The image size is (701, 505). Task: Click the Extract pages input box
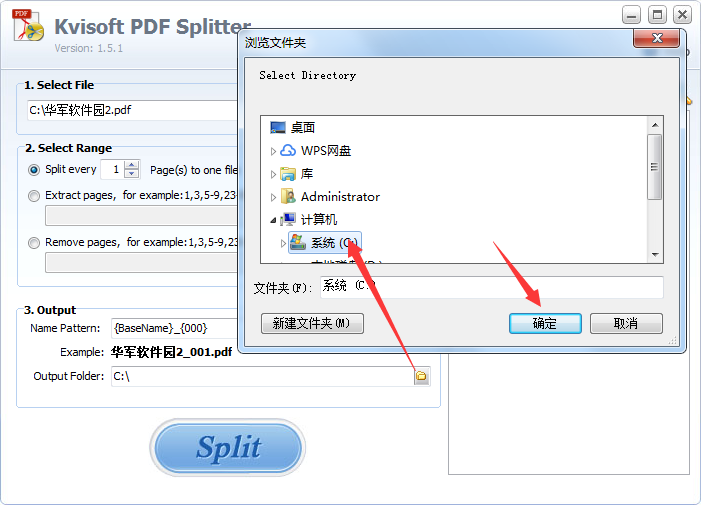(x=142, y=216)
